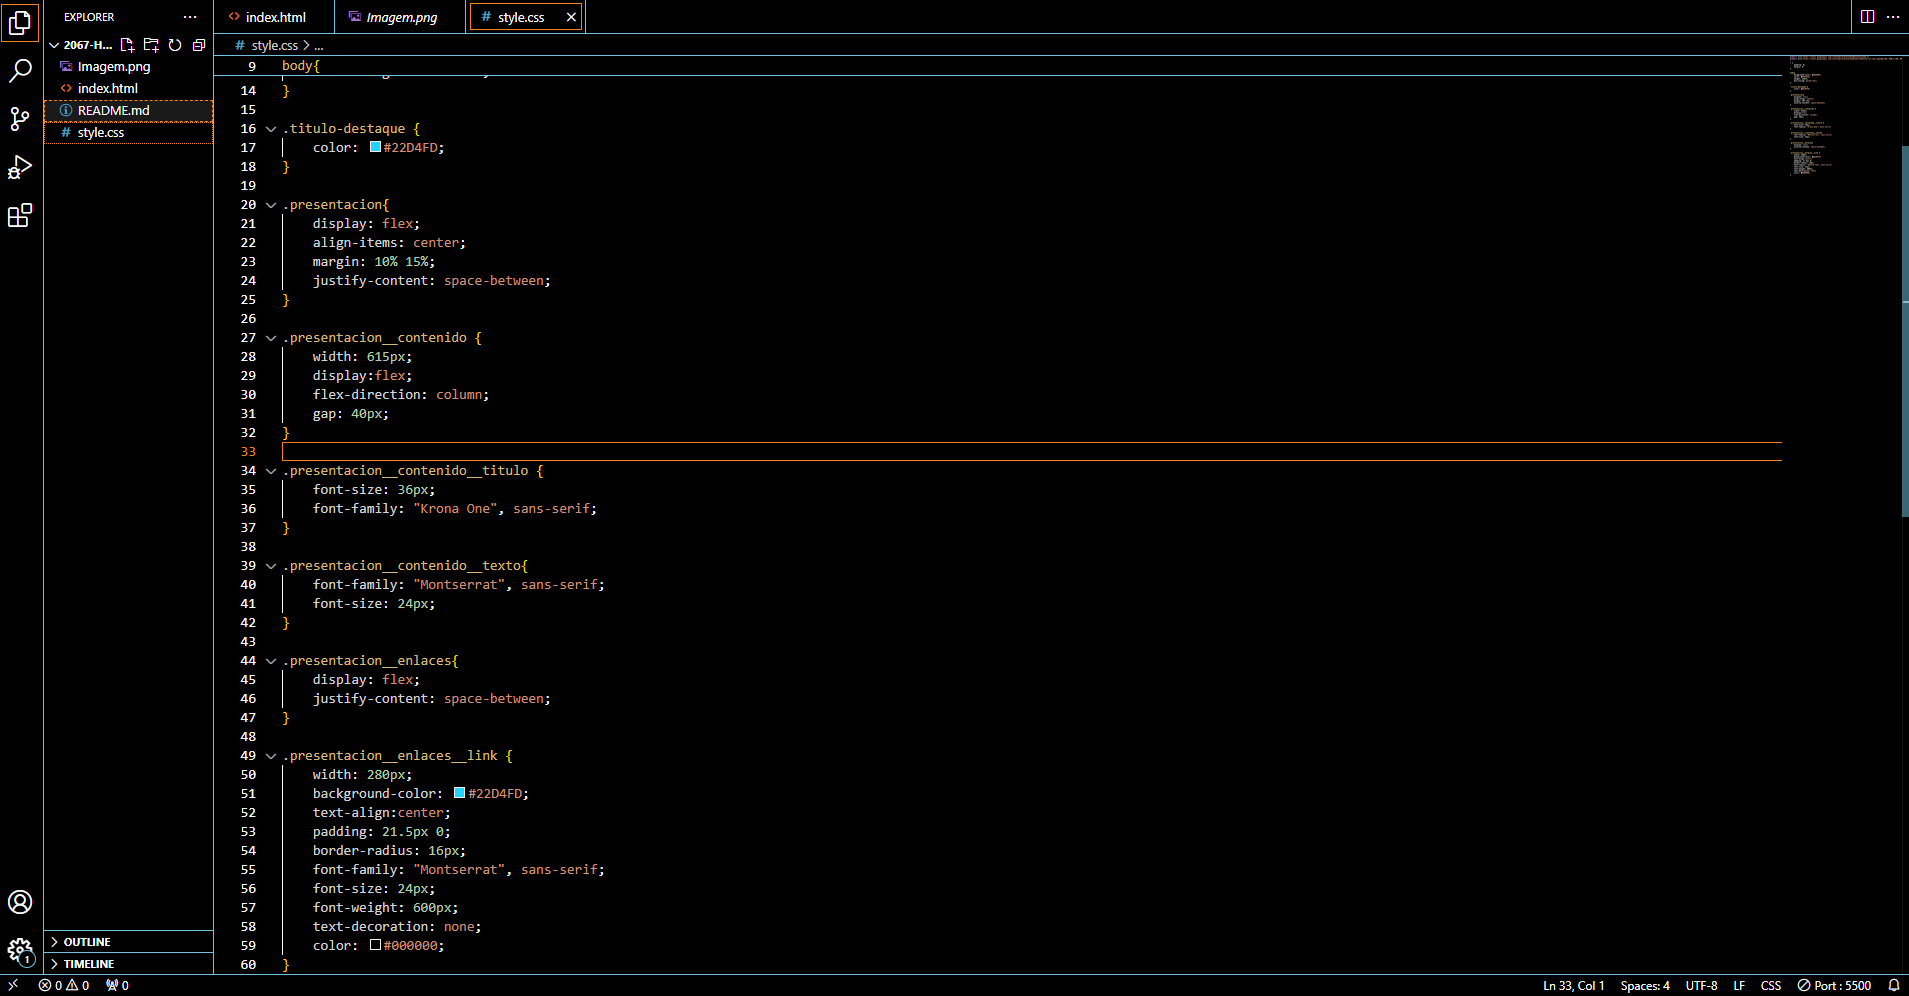The image size is (1909, 996).
Task: Open the Run and Debug view
Action: (20, 167)
